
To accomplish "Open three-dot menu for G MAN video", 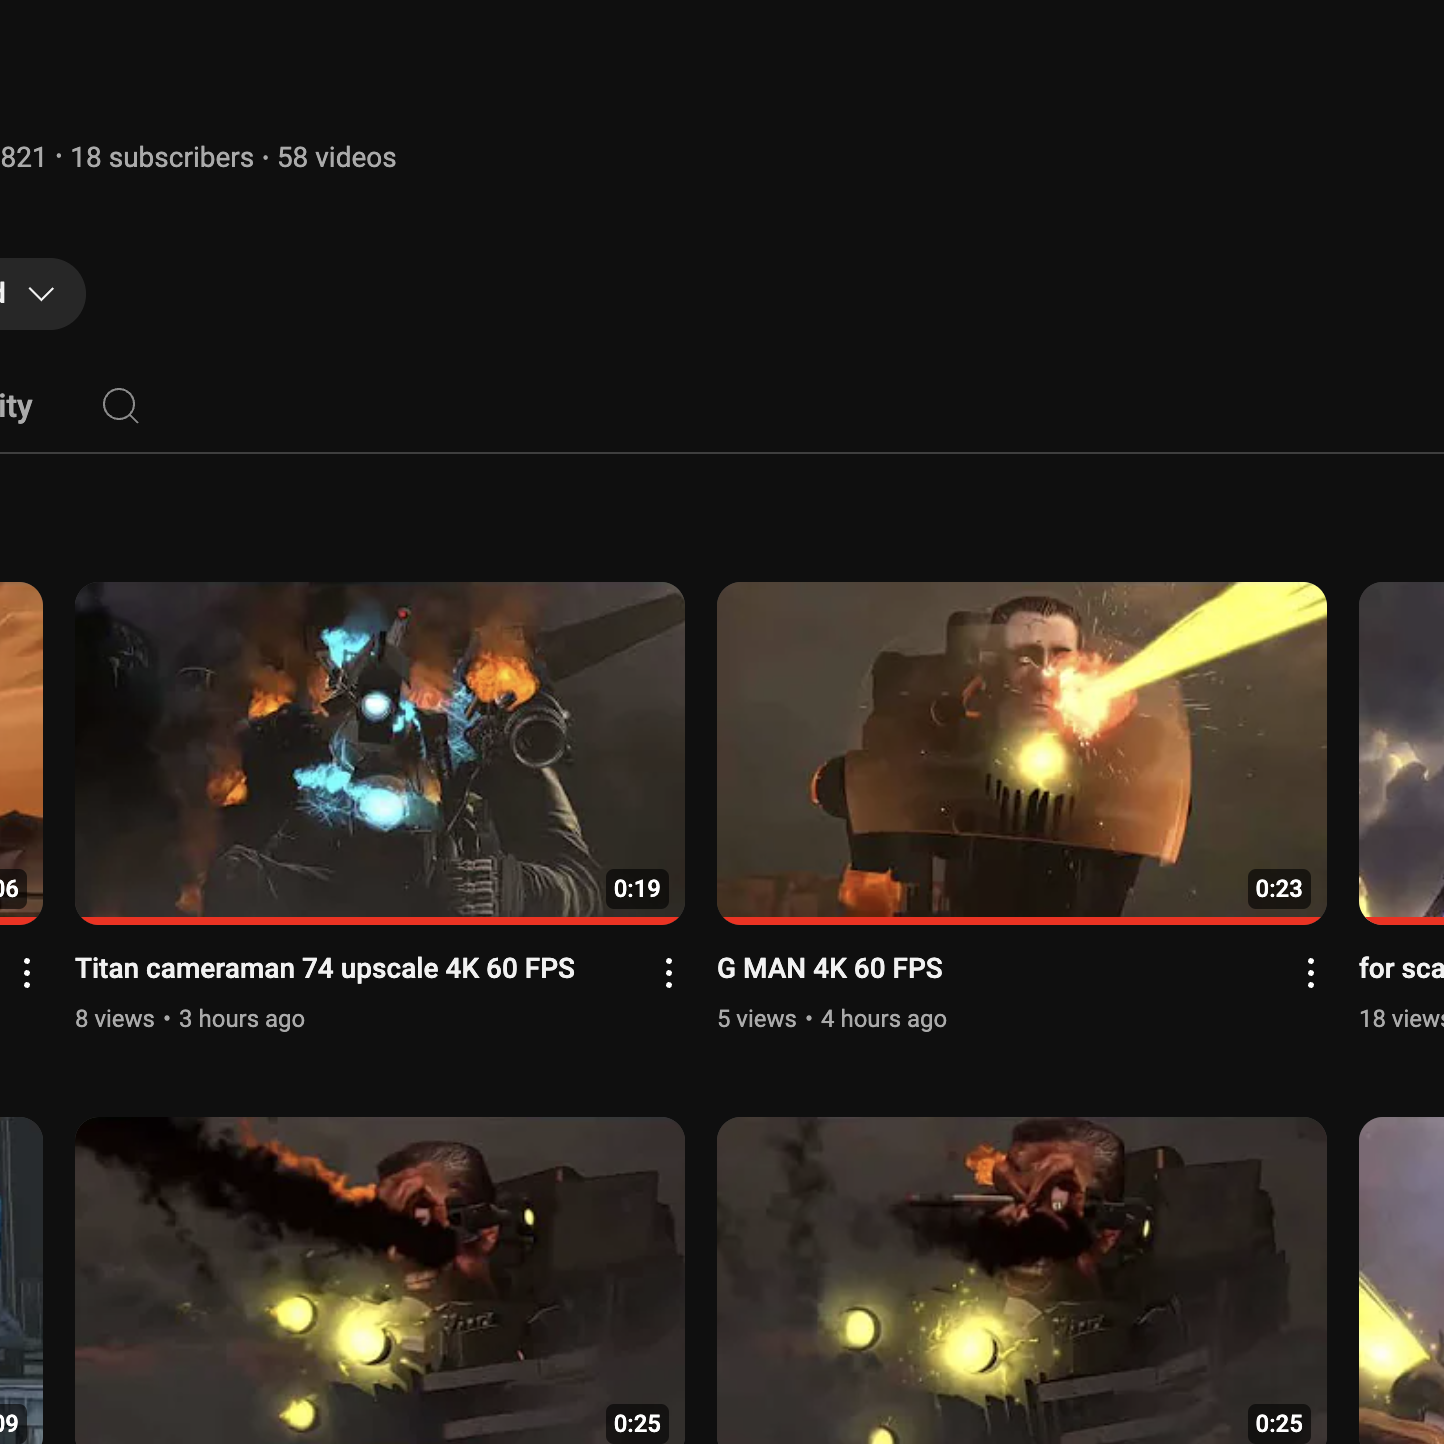I will coord(1311,972).
